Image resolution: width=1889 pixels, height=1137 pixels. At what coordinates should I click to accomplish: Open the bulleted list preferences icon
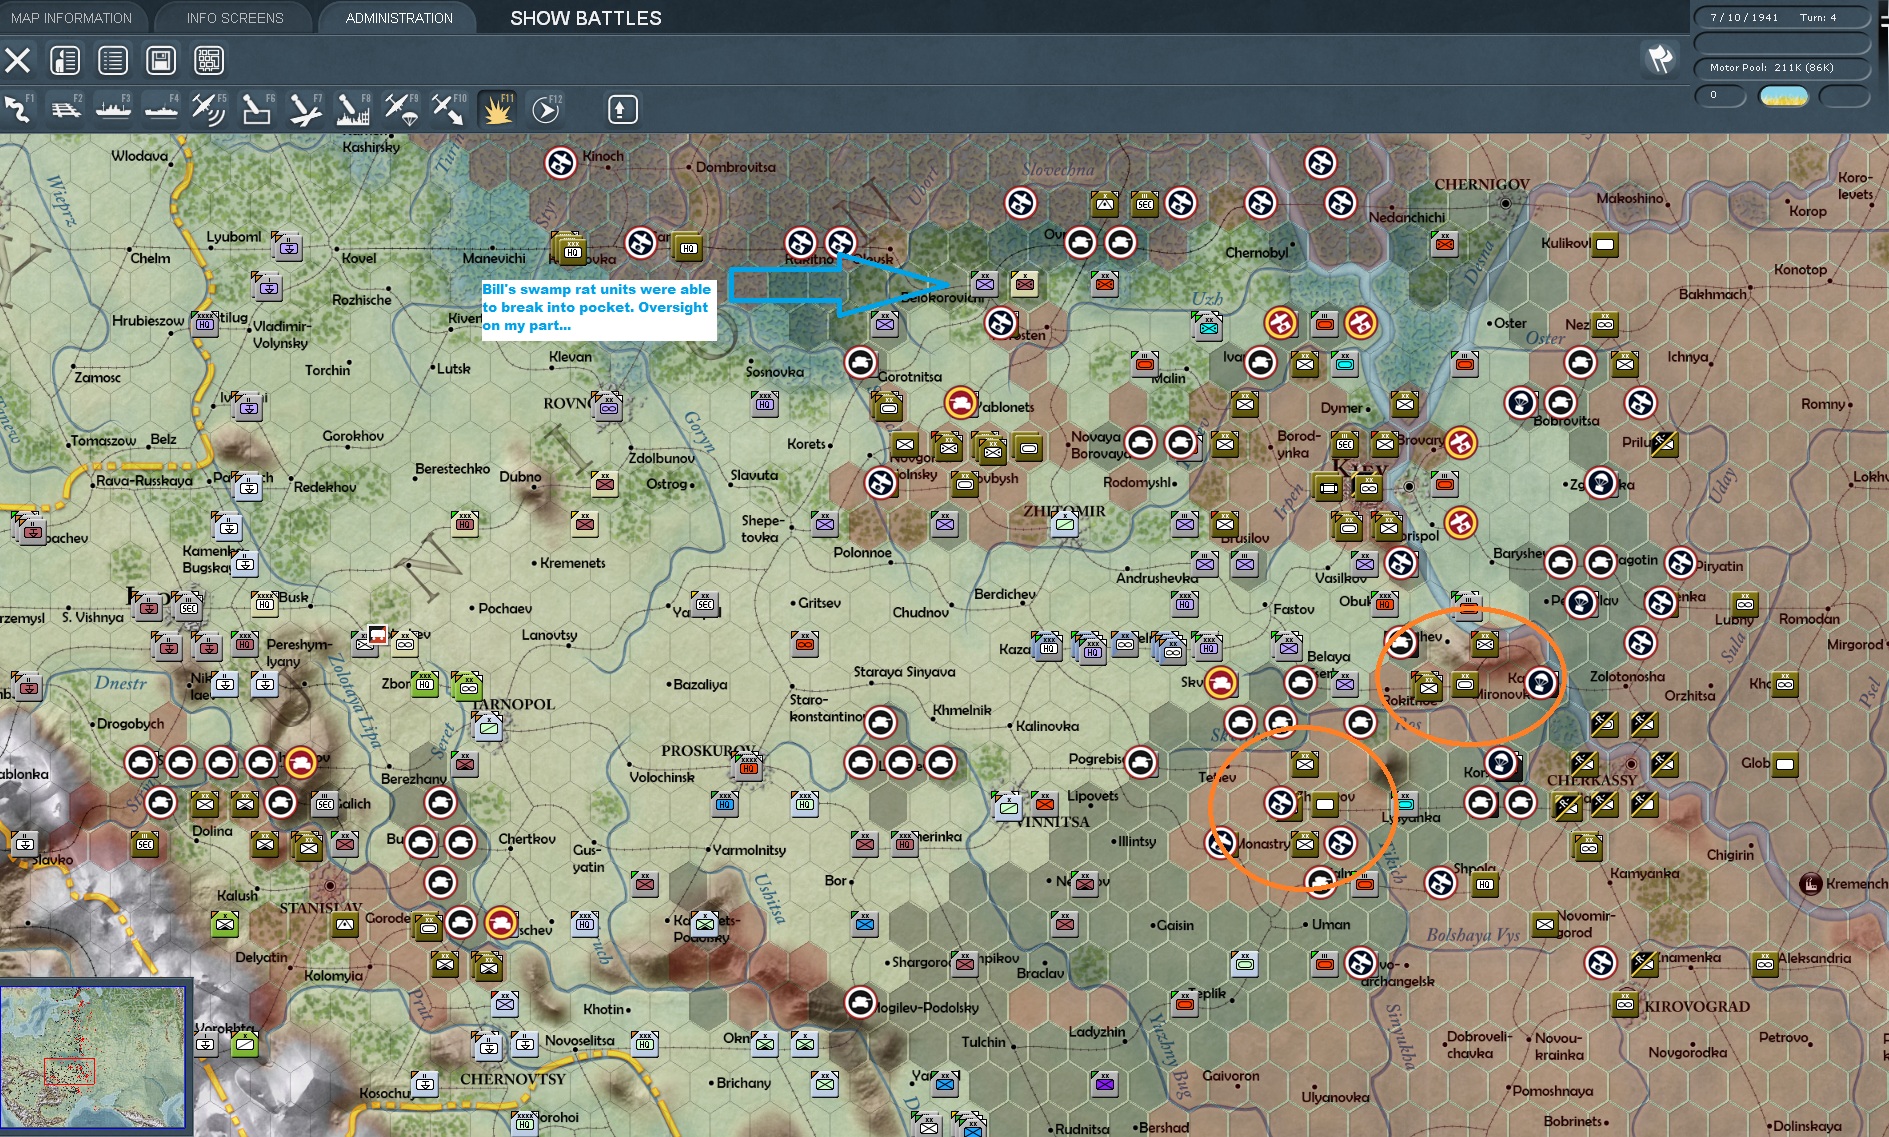[113, 61]
